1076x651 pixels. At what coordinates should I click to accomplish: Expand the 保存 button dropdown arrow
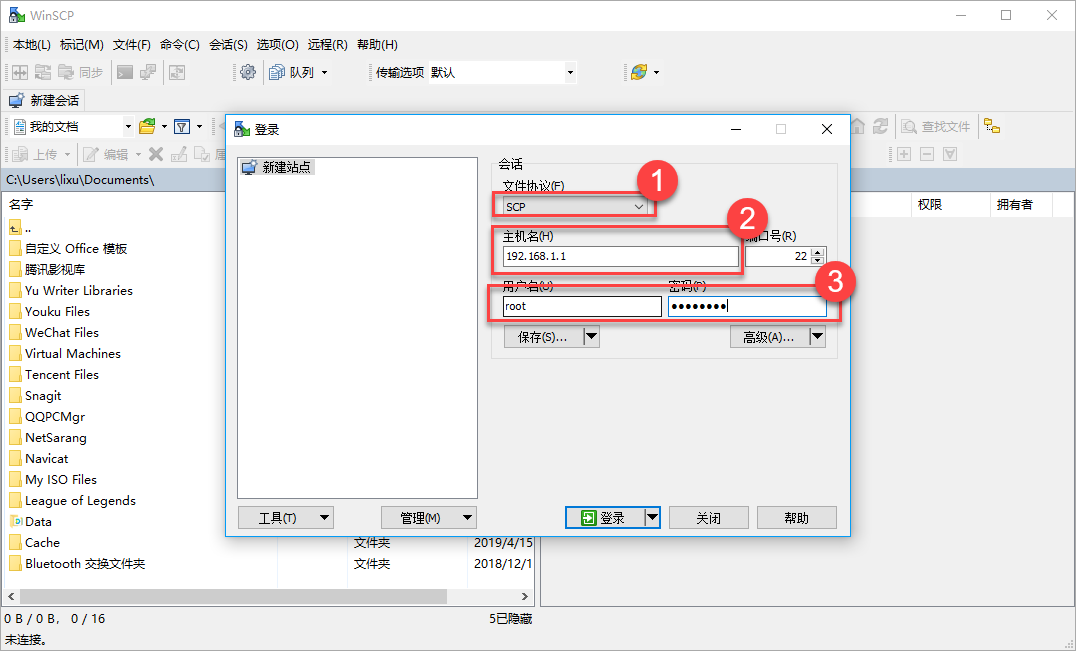point(591,337)
